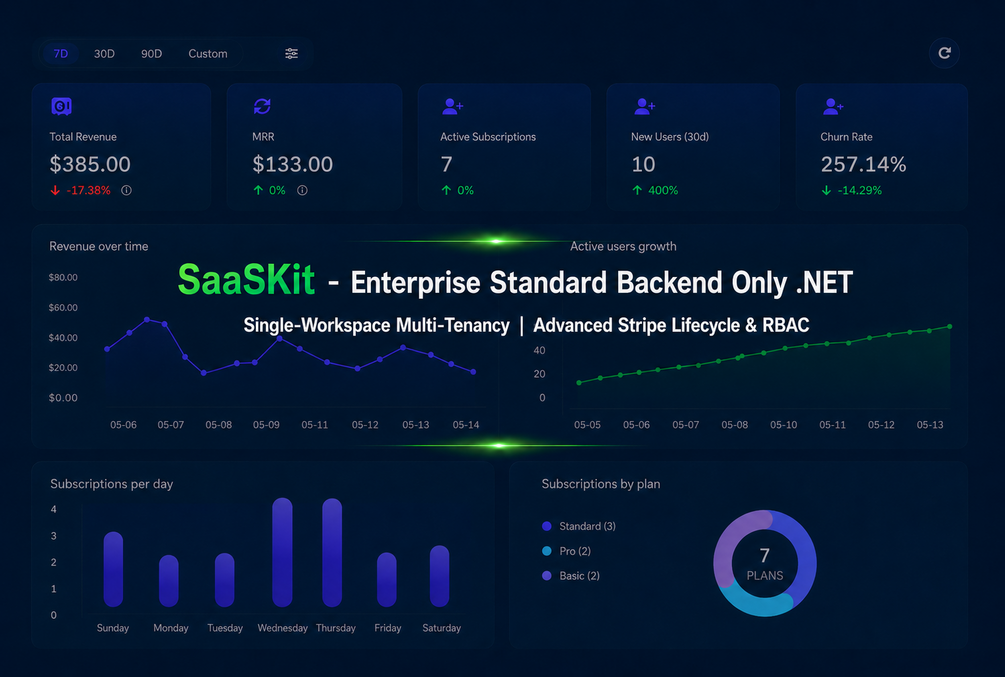Click the last revenue data point at 05-14
The image size is (1005, 677).
[x=474, y=372]
